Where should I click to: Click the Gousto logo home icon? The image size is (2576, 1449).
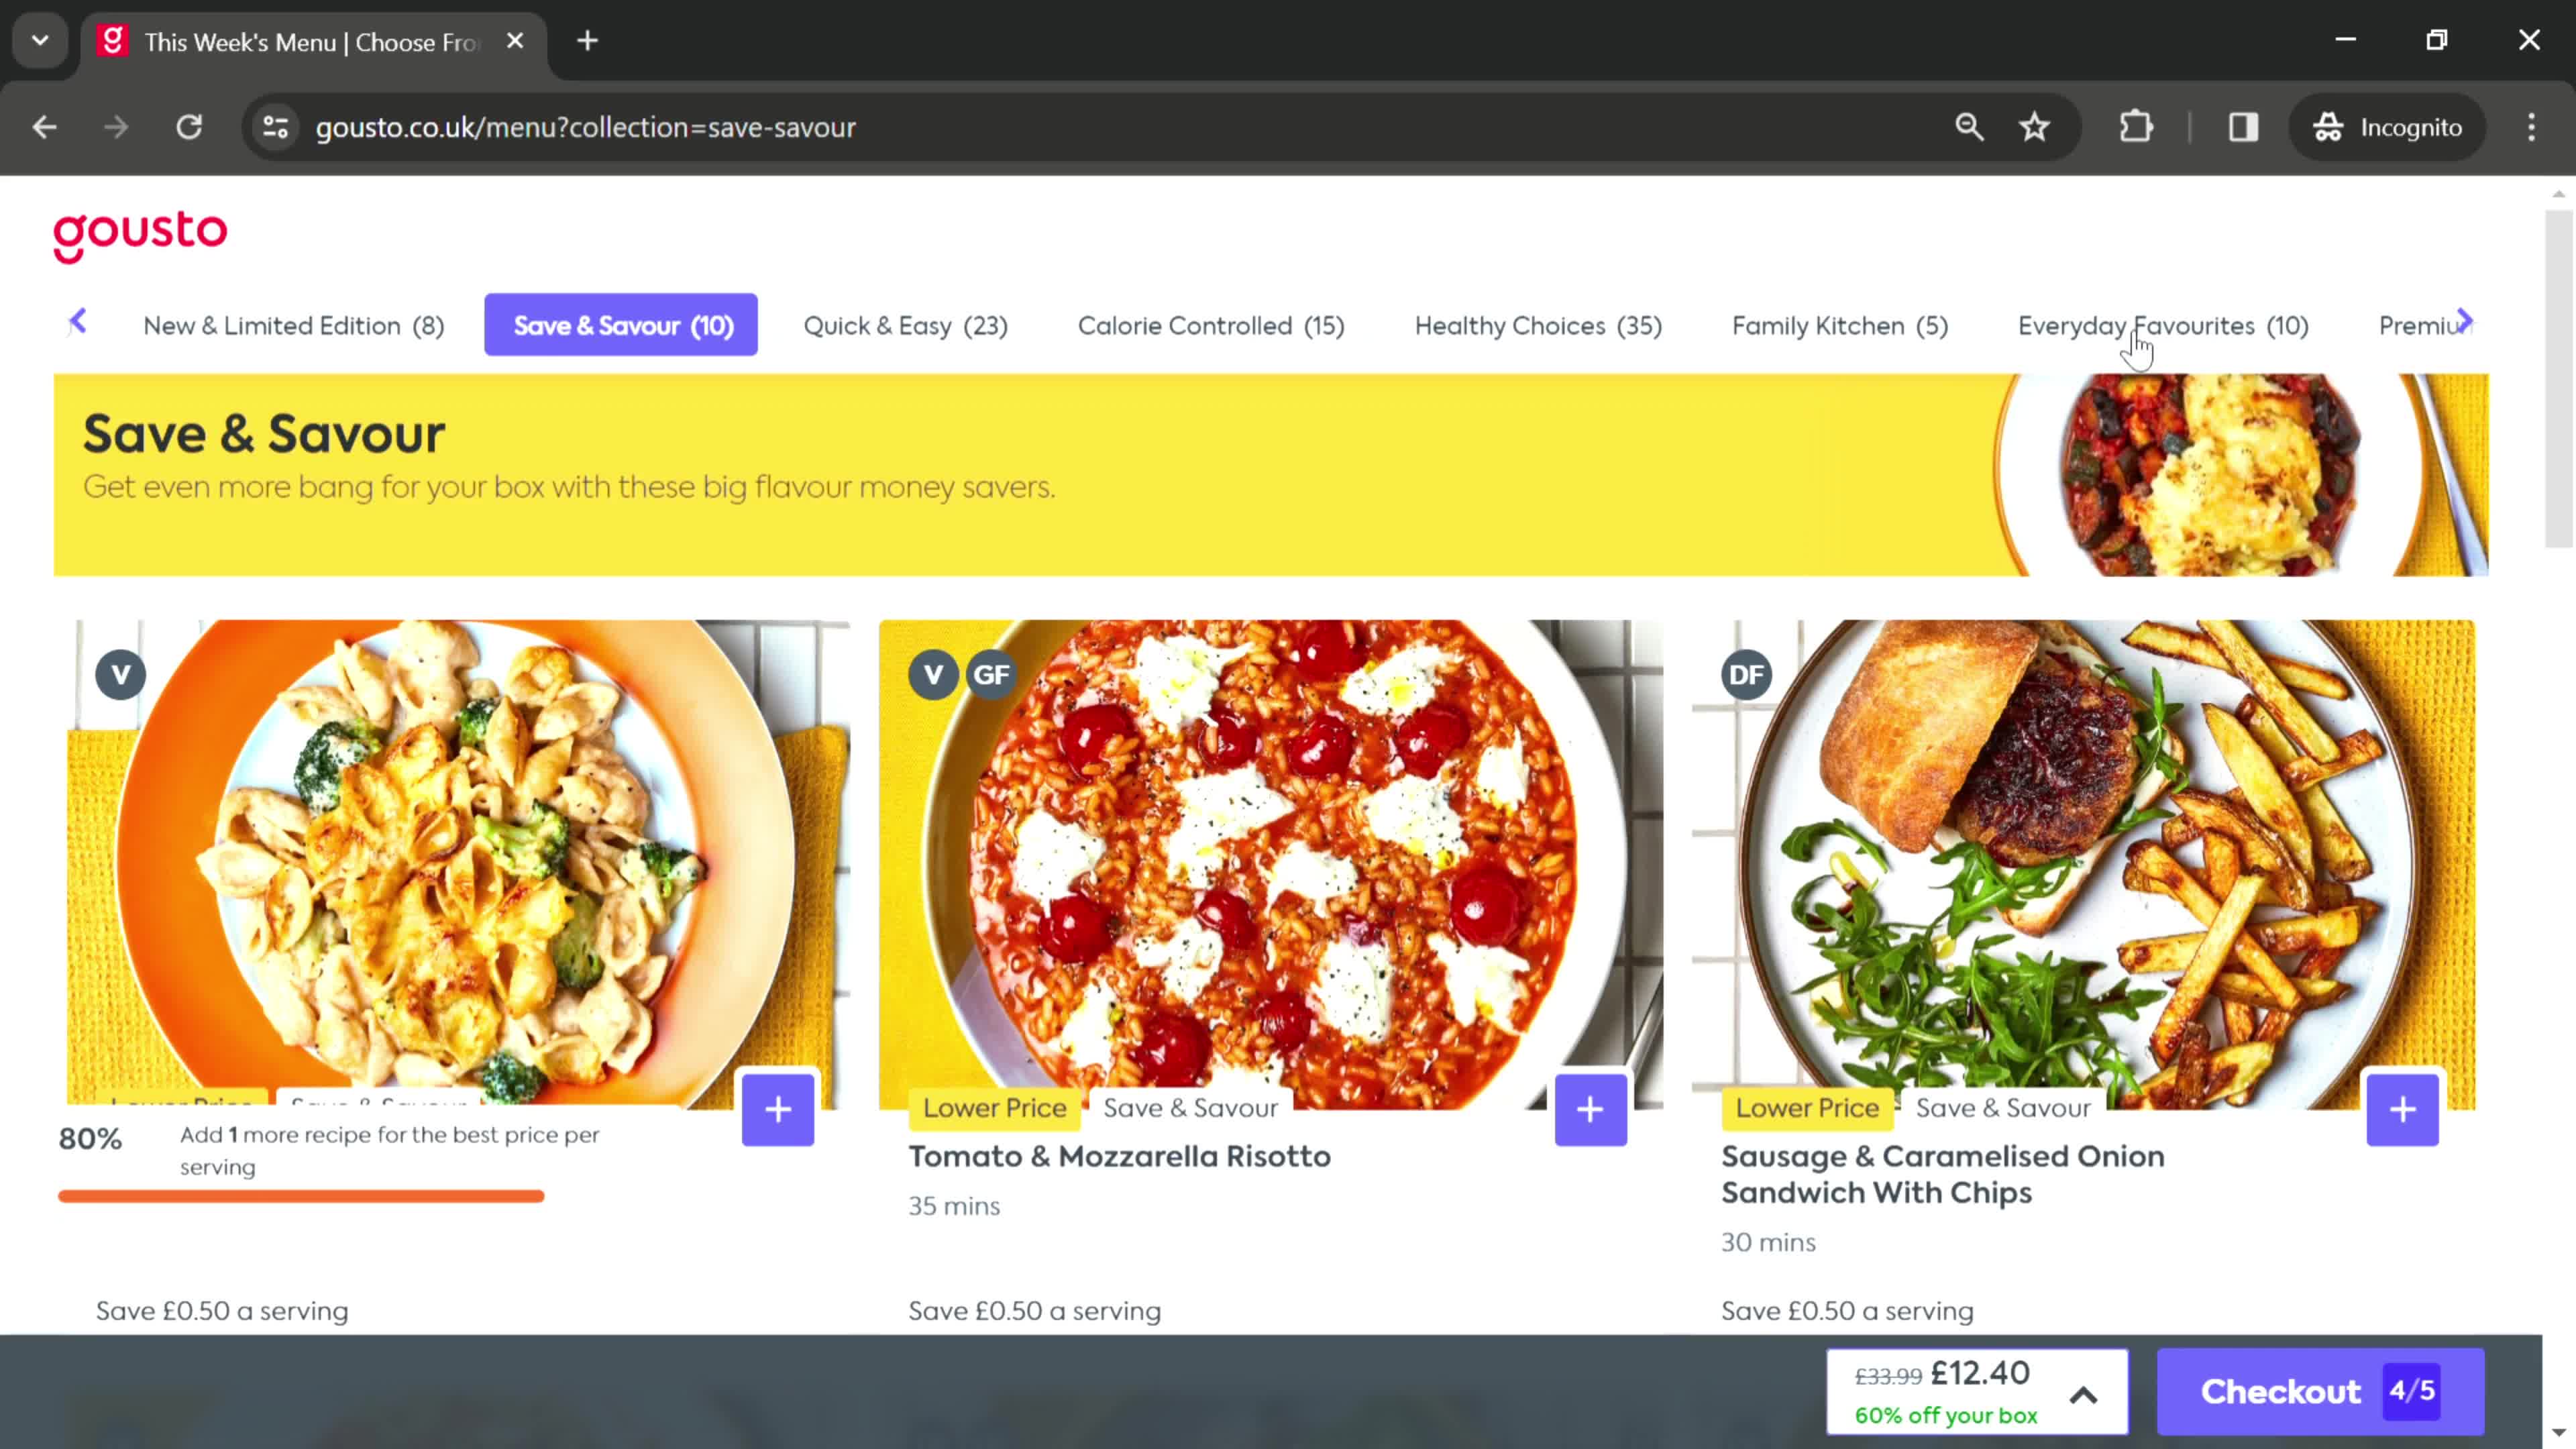click(x=140, y=235)
